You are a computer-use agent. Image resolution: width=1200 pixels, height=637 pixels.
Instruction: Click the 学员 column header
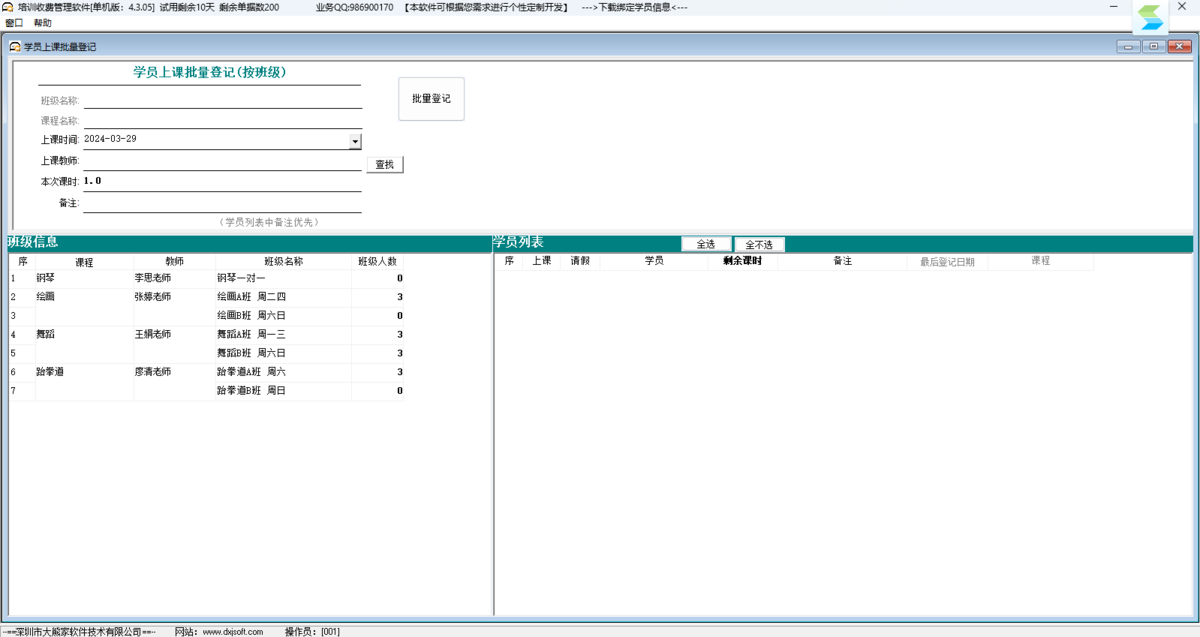tap(654, 261)
